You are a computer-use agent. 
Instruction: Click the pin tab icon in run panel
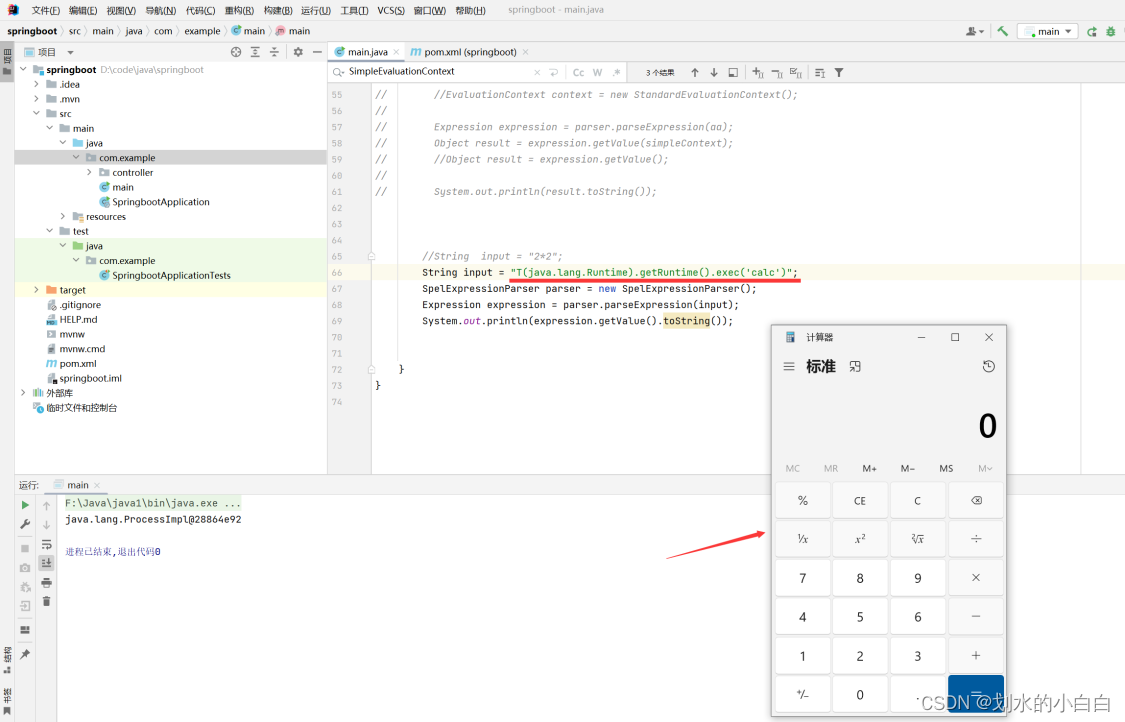click(x=25, y=655)
